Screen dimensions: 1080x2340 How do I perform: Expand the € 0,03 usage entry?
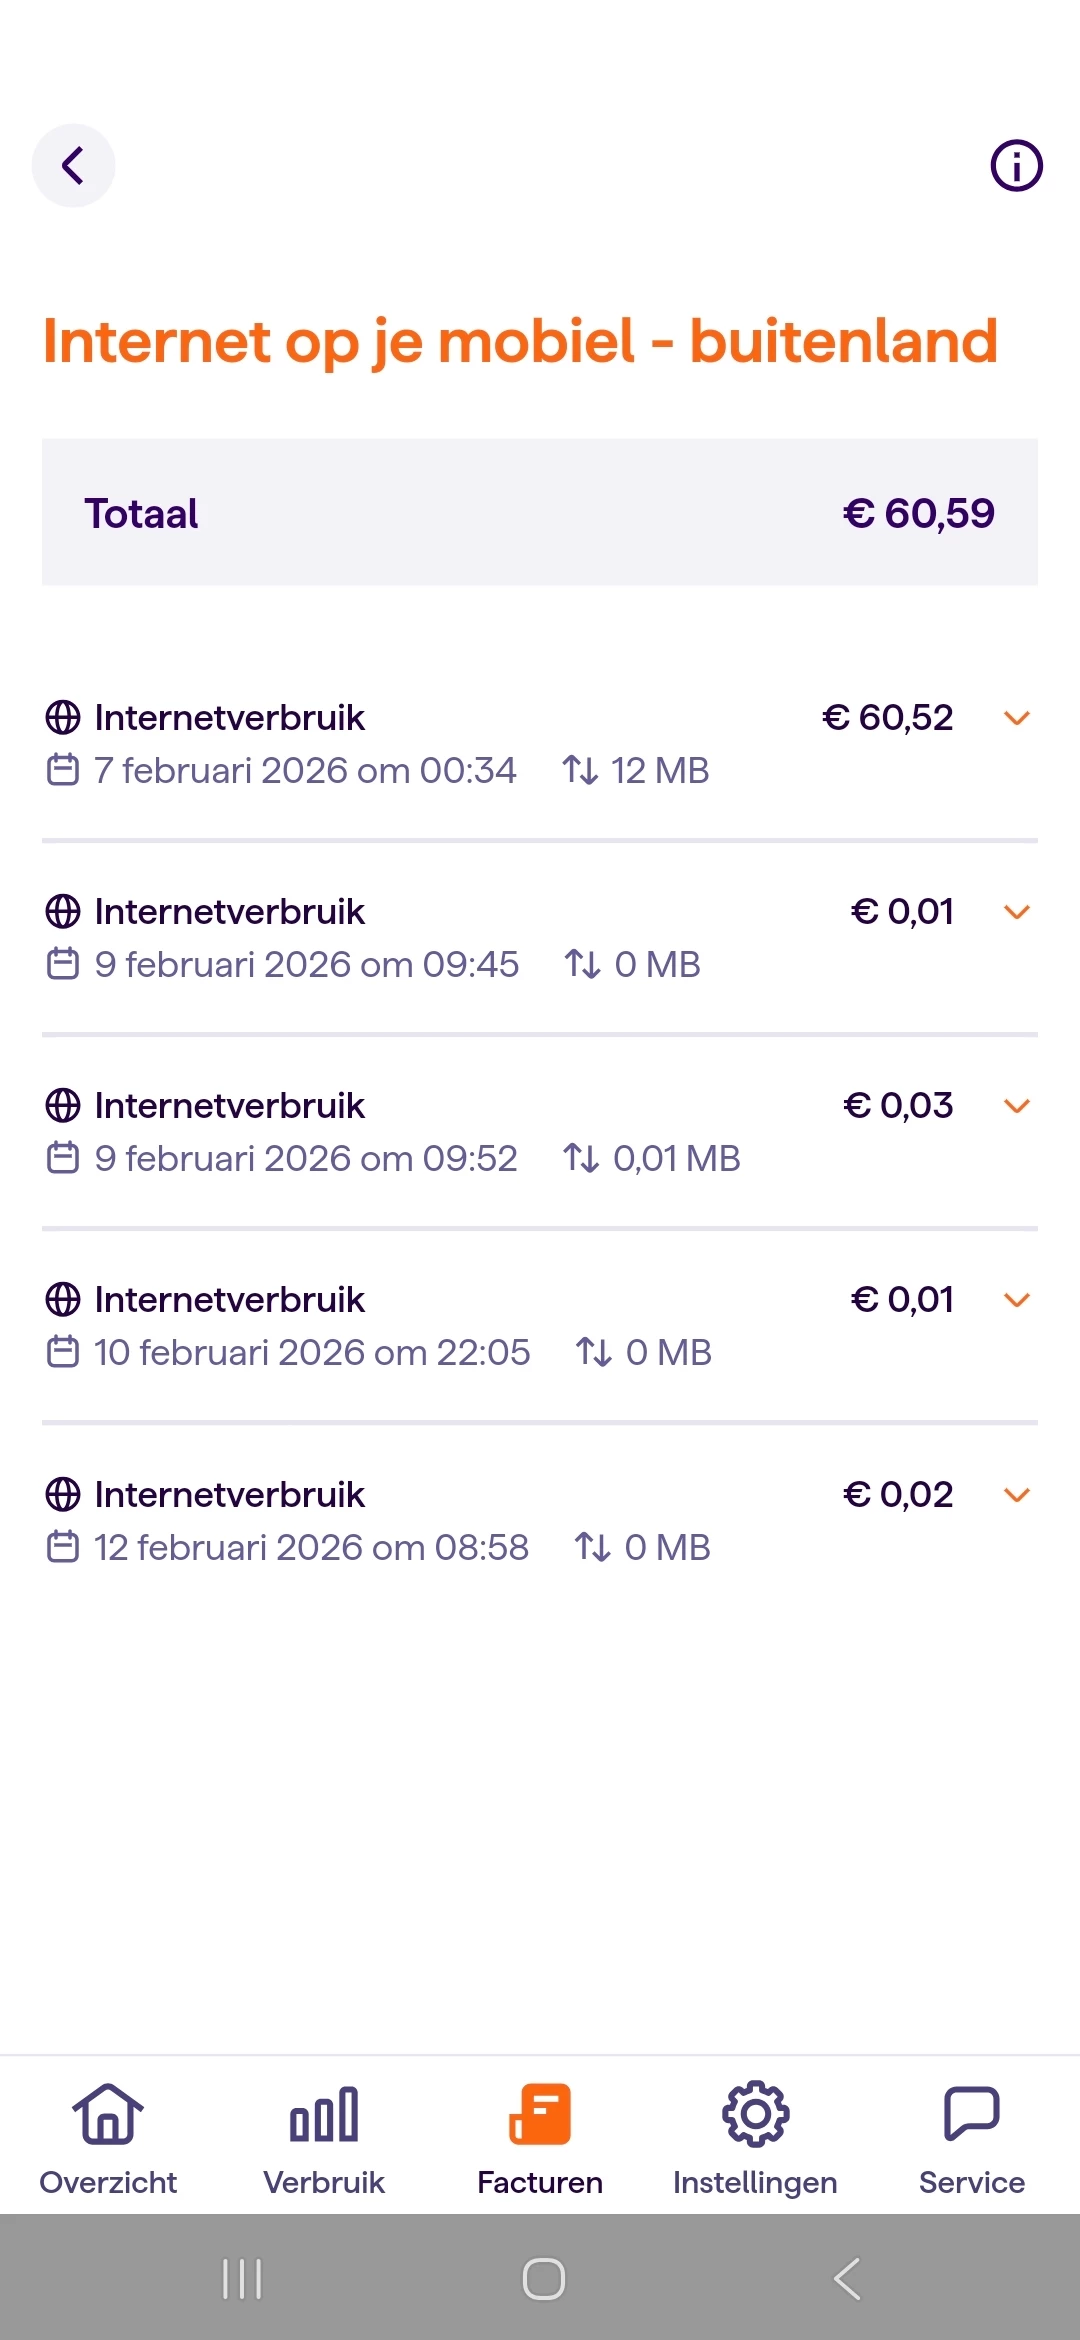coord(1017,1106)
